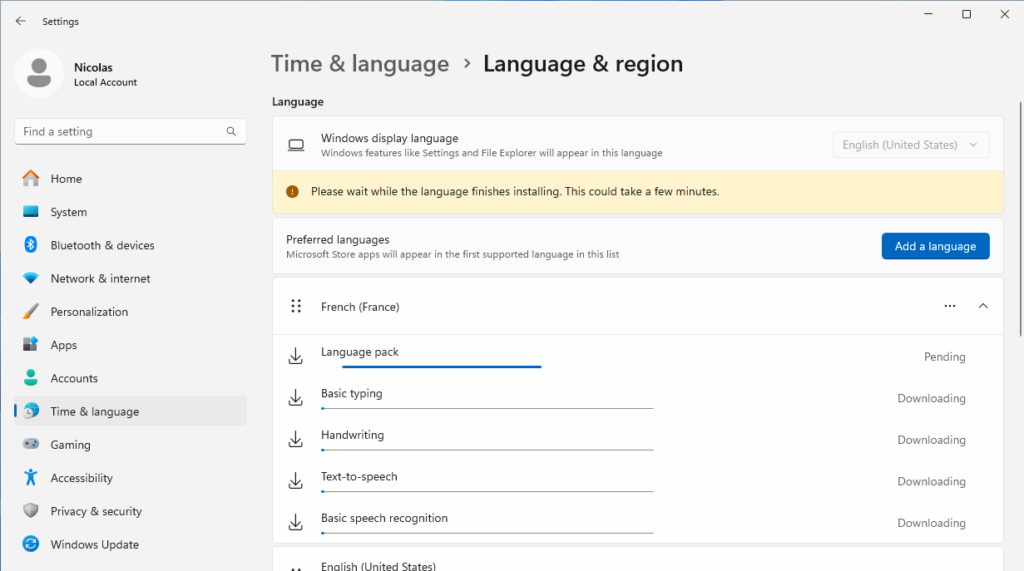Open Apps settings in sidebar
Viewport: 1024px width, 571px height.
(131, 345)
